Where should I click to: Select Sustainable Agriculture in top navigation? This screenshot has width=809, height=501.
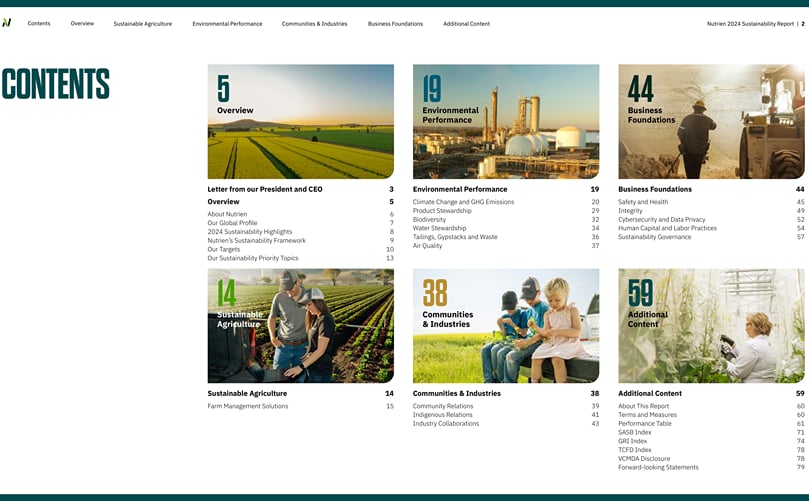pos(143,24)
